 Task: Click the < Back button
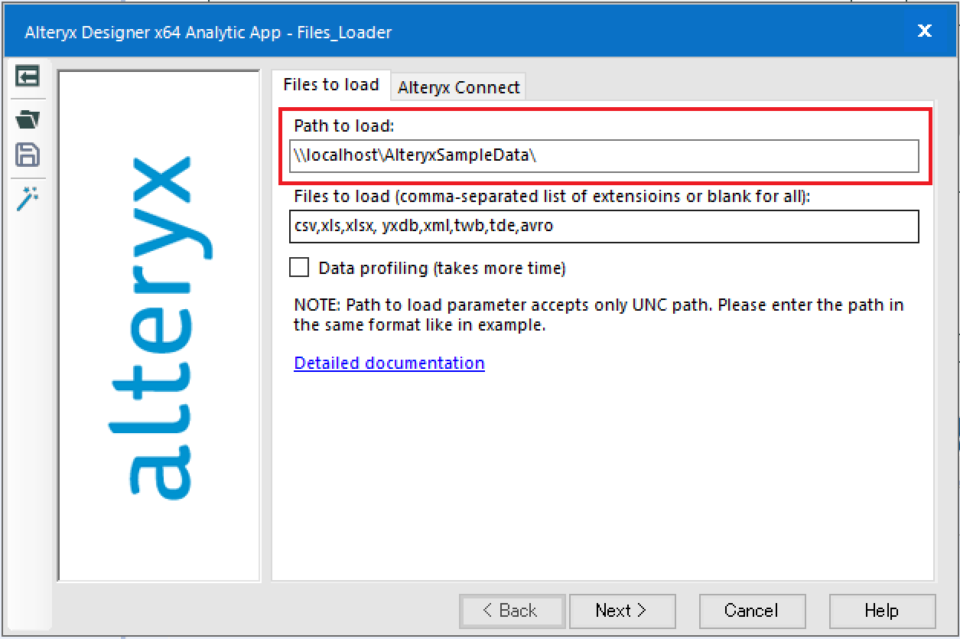[511, 610]
